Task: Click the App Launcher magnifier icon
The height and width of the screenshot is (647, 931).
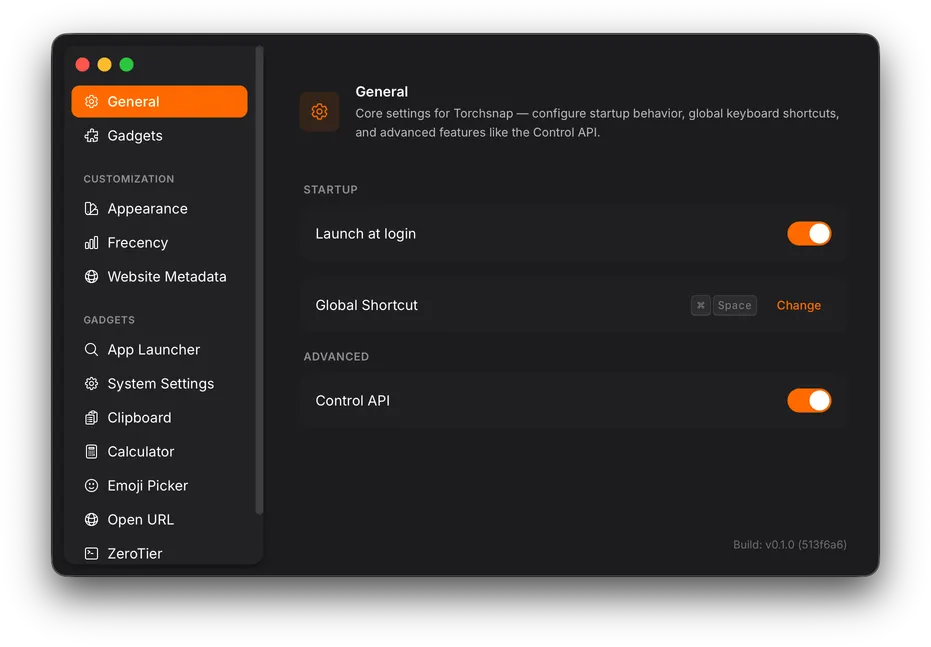Action: tap(91, 350)
